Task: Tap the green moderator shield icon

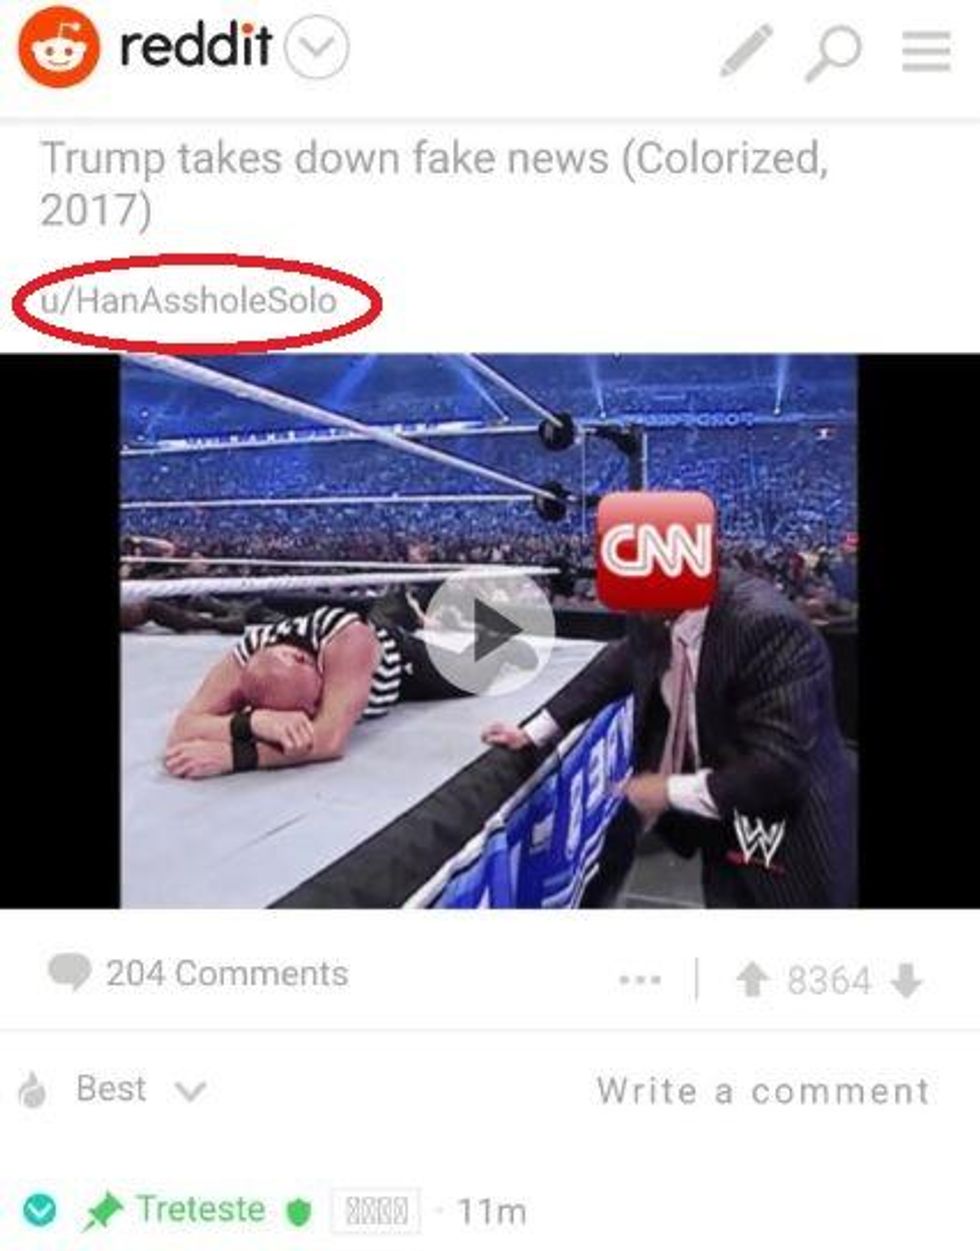Action: click(x=298, y=1212)
